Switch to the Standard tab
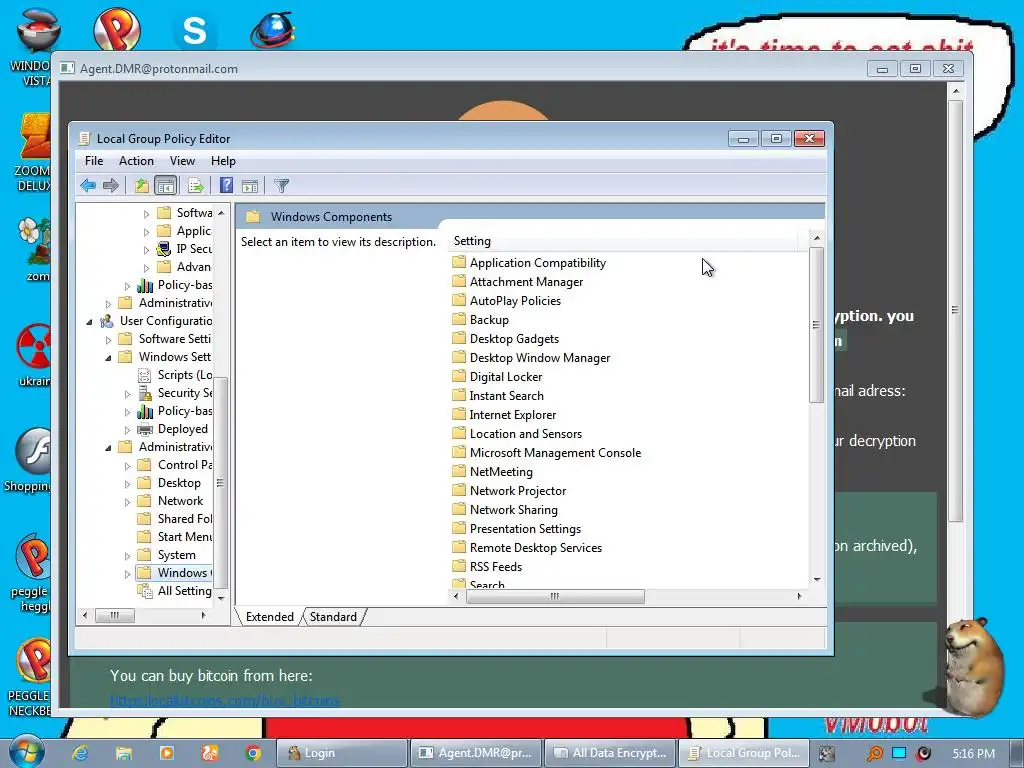The image size is (1024, 768). click(x=333, y=616)
